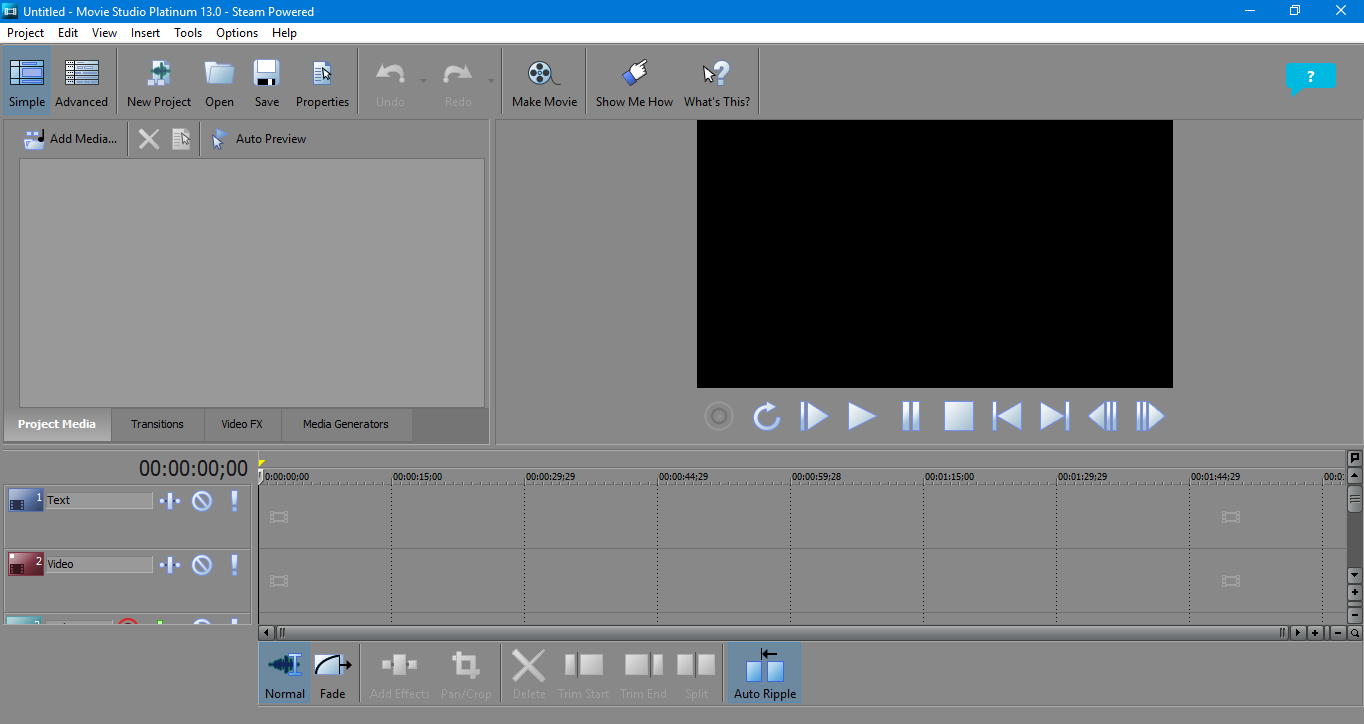Viewport: 1364px width, 724px height.
Task: Select the Normal edit tool
Action: pyautogui.click(x=285, y=673)
